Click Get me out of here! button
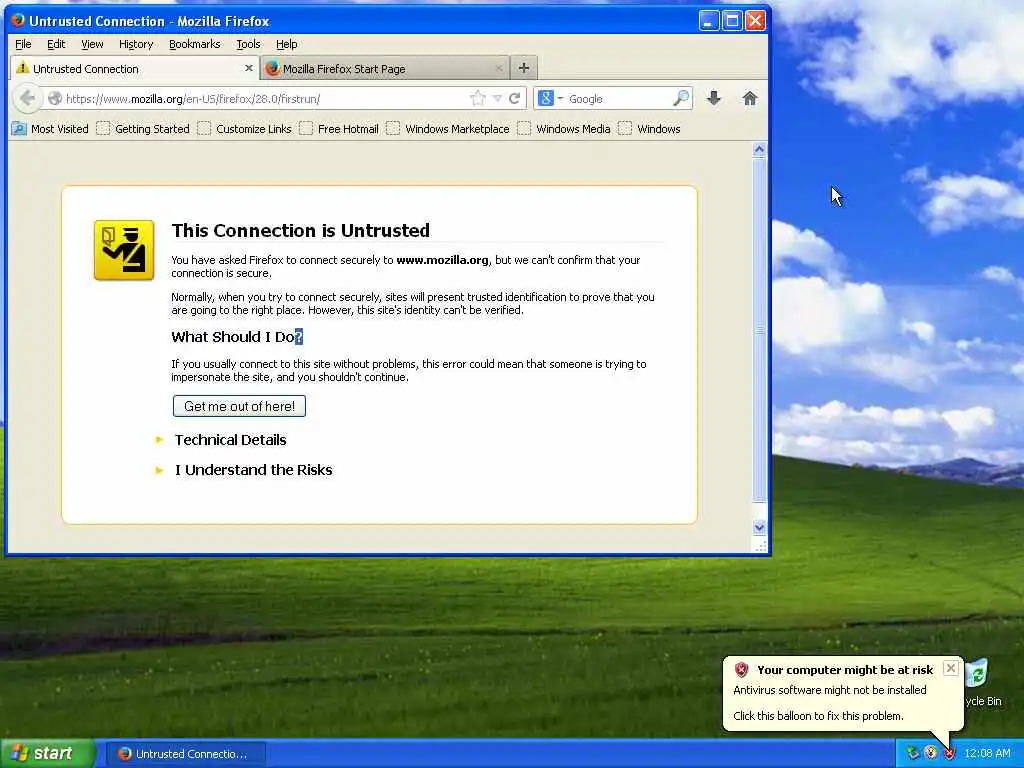 point(239,406)
